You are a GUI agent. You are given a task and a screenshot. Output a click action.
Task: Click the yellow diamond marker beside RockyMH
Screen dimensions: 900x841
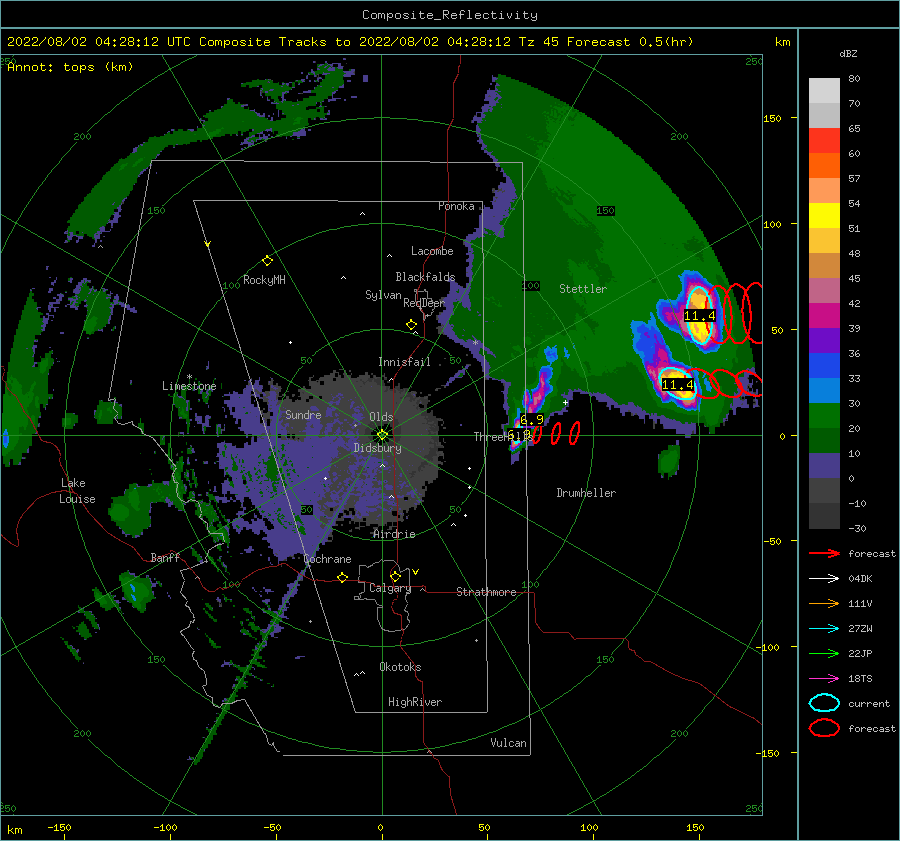[267, 261]
